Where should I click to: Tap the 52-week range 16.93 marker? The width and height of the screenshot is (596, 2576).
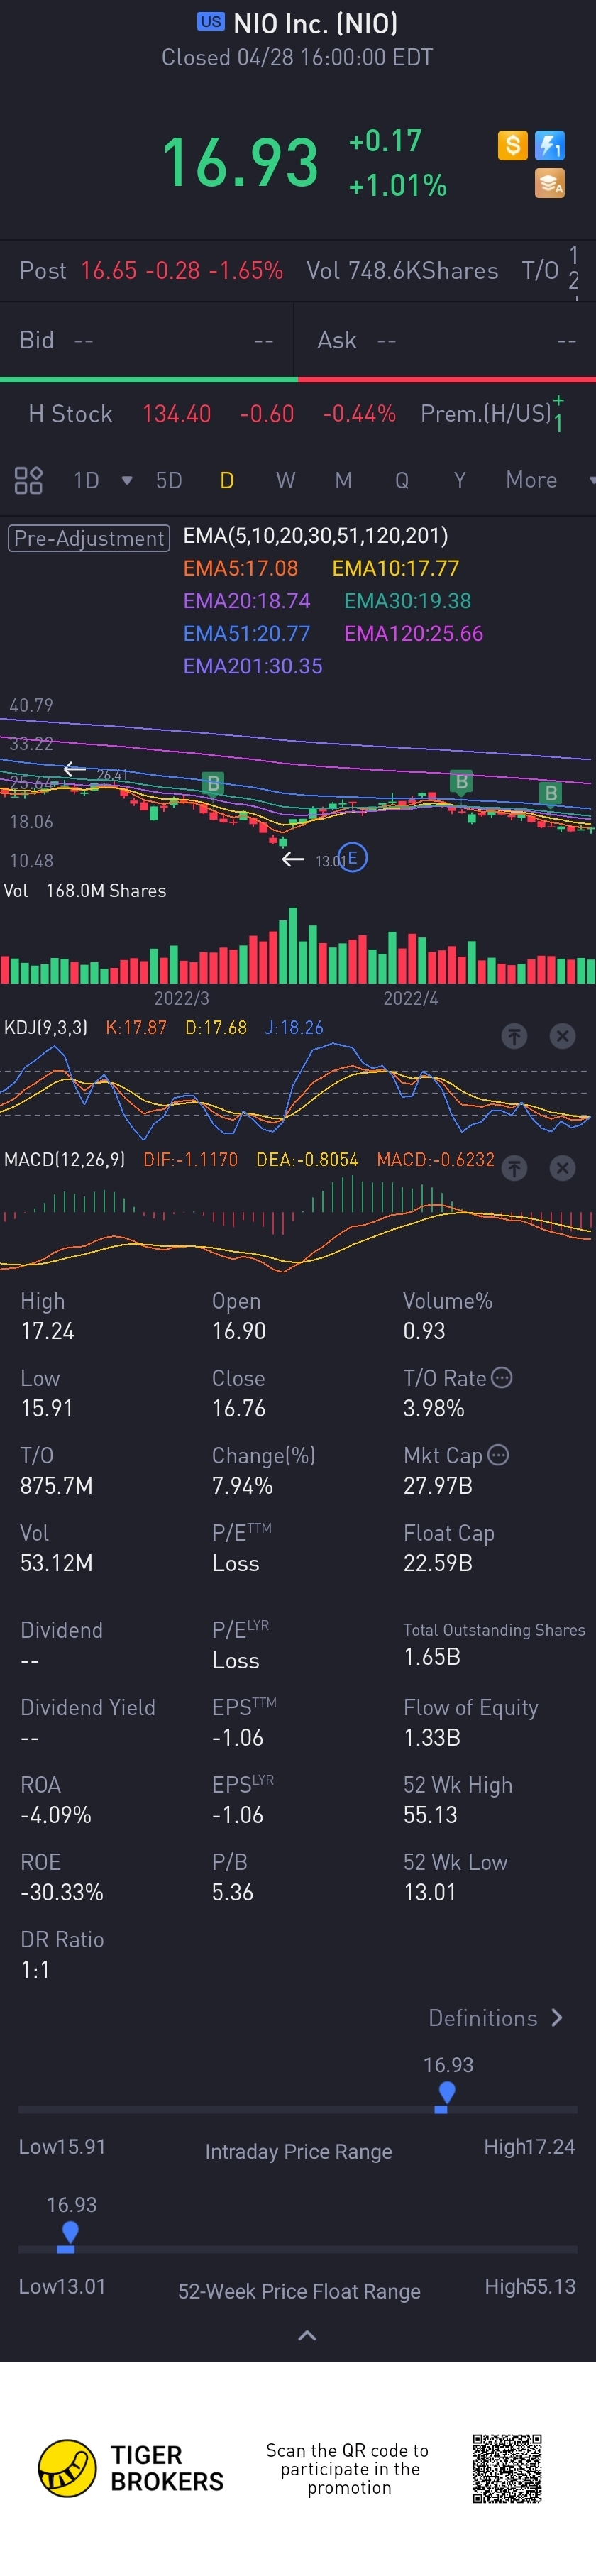(x=69, y=2233)
